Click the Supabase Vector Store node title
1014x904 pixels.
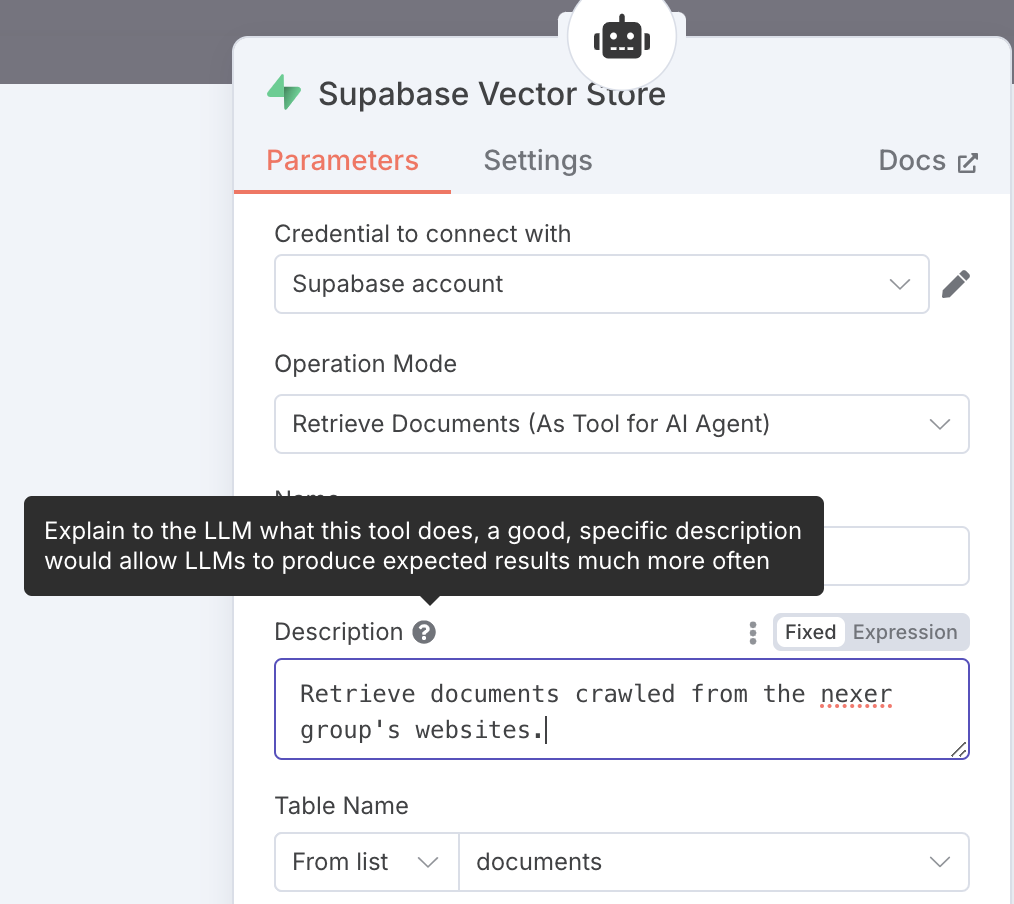[491, 94]
